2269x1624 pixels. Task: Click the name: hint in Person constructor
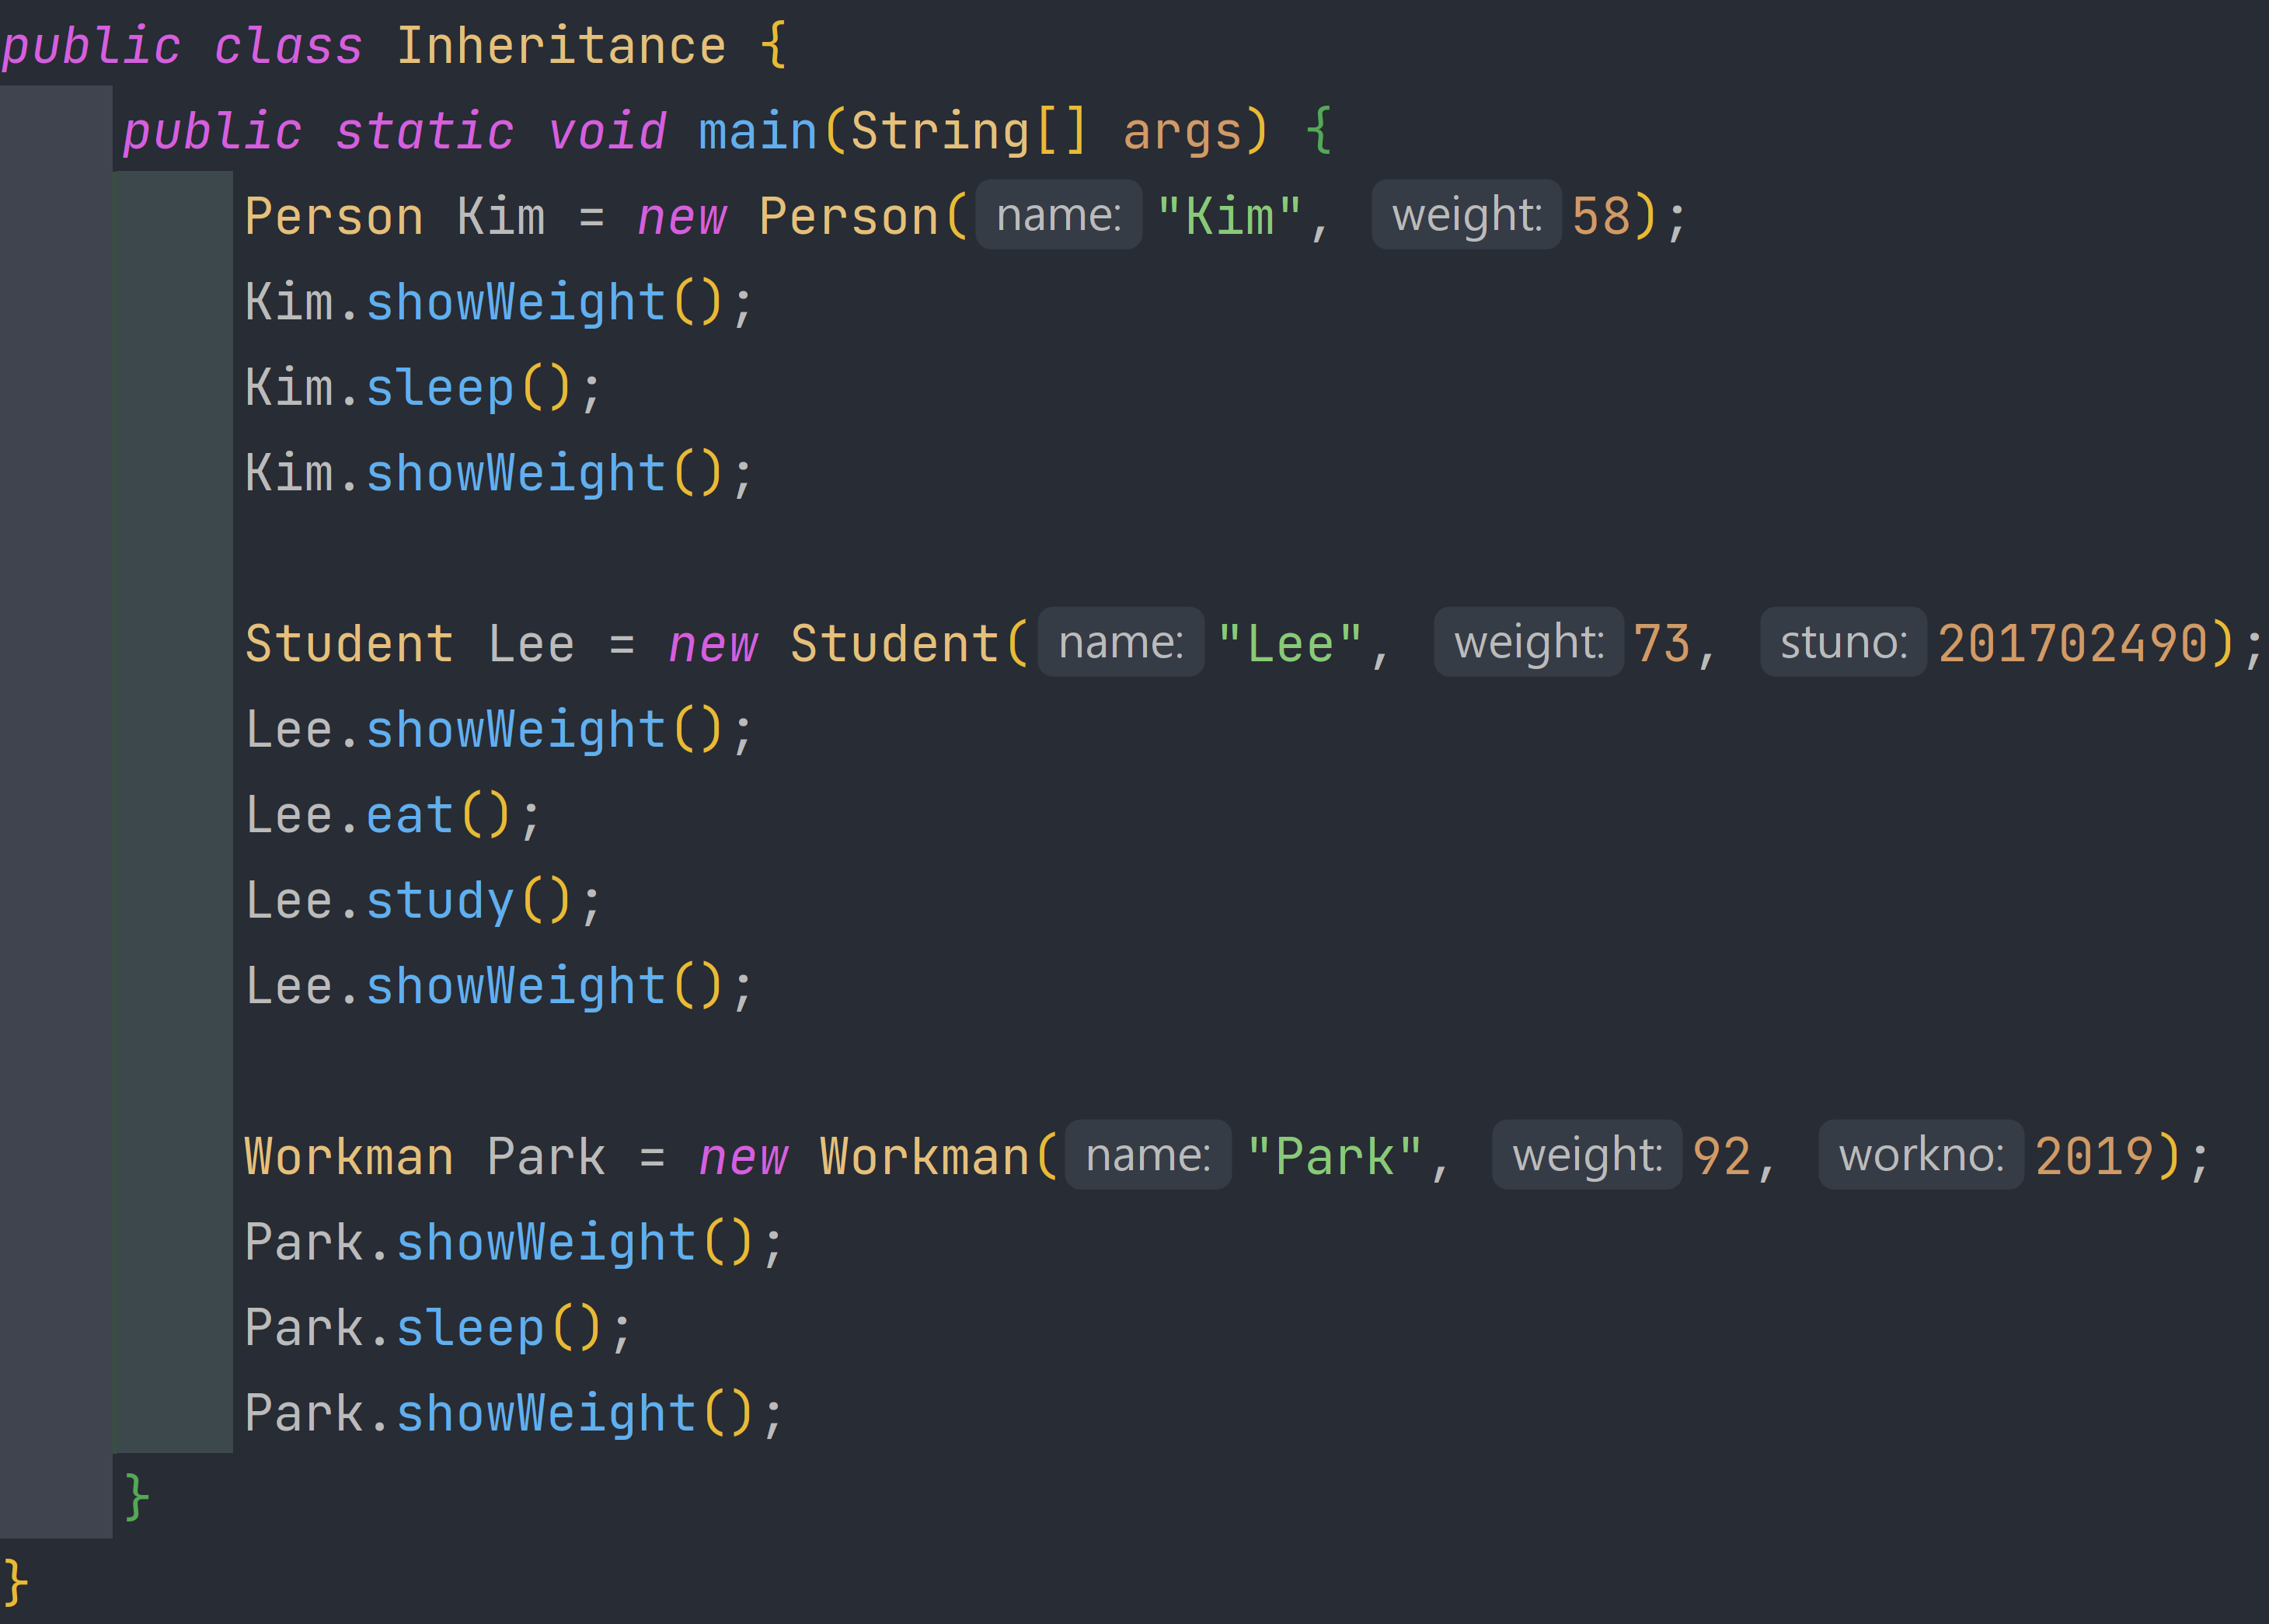(x=1058, y=215)
